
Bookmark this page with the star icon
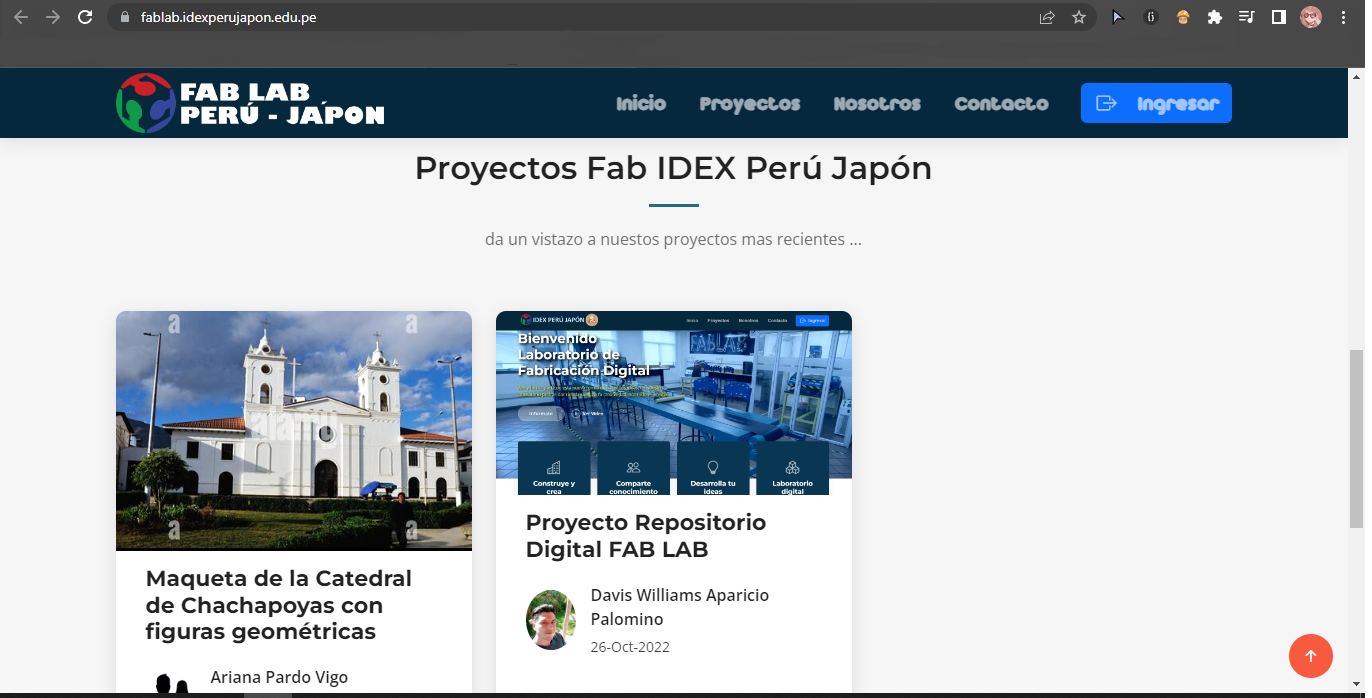(1078, 17)
